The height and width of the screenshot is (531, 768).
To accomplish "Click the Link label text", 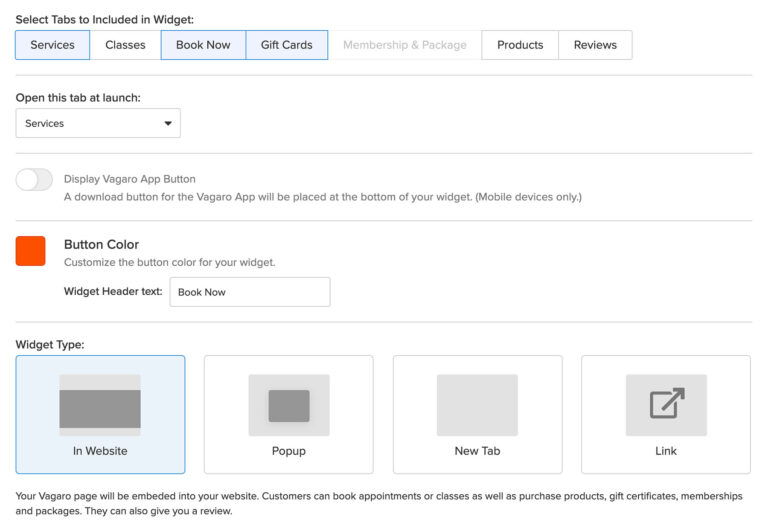I will [x=666, y=451].
